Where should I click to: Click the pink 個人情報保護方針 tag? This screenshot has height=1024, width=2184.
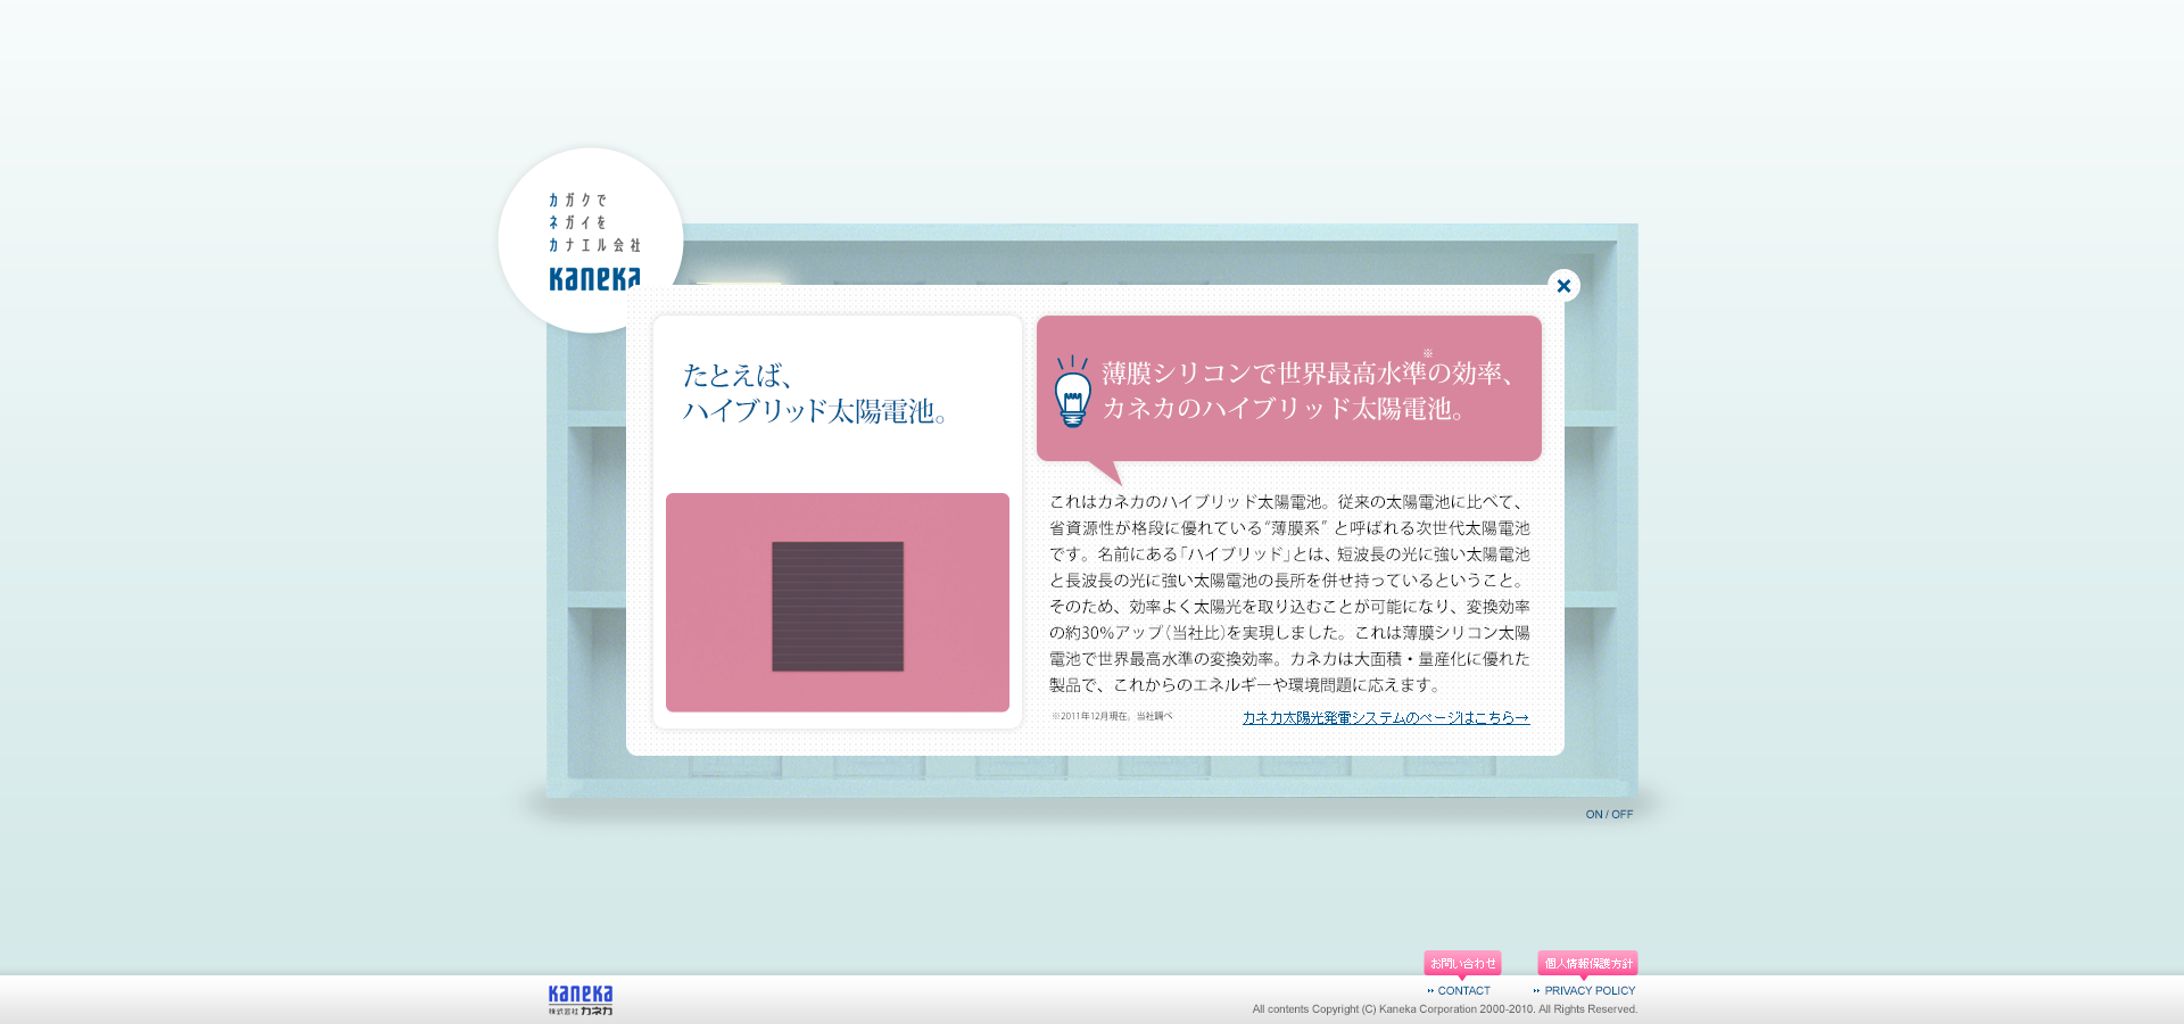[x=1587, y=964]
